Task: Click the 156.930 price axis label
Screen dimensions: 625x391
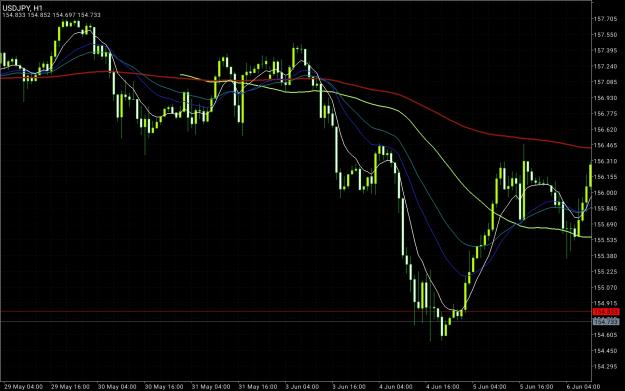Action: pos(605,98)
